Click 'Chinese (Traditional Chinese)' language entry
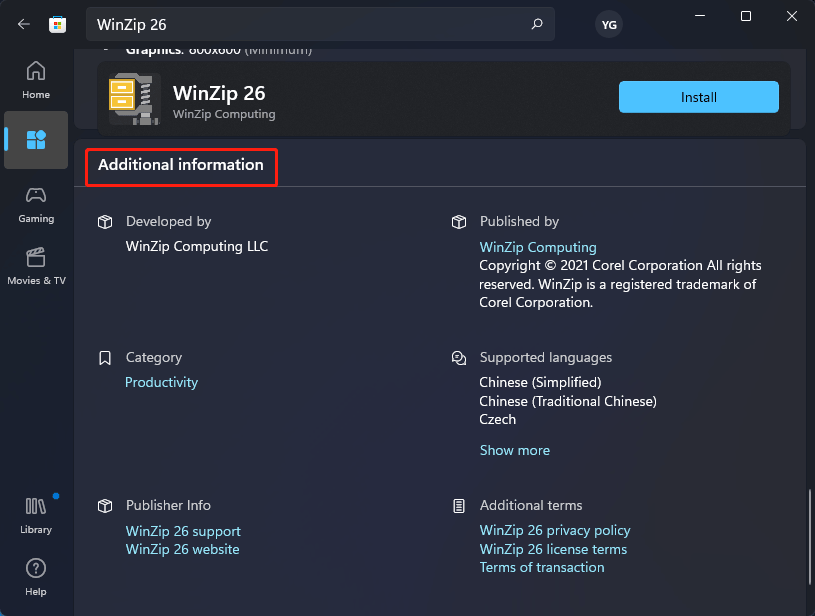Screen dimensions: 815x616 tap(568, 401)
